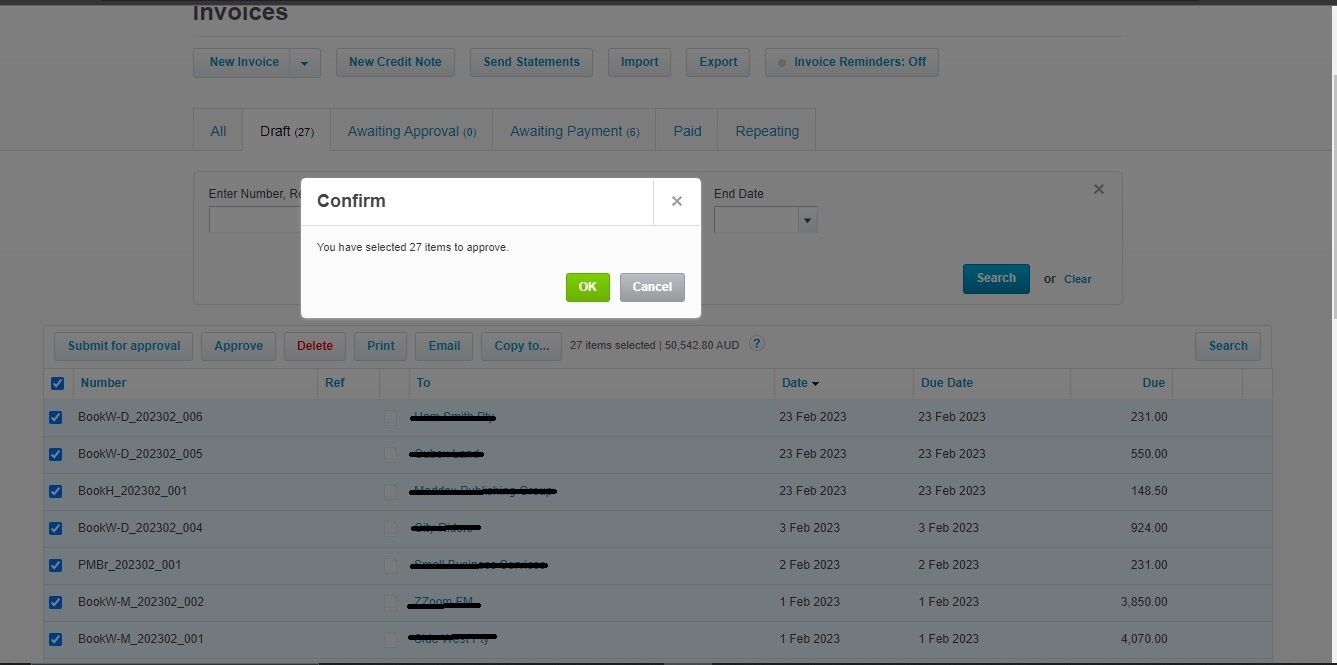This screenshot has width=1337, height=665.
Task: Sort by the To column header
Action: (423, 383)
